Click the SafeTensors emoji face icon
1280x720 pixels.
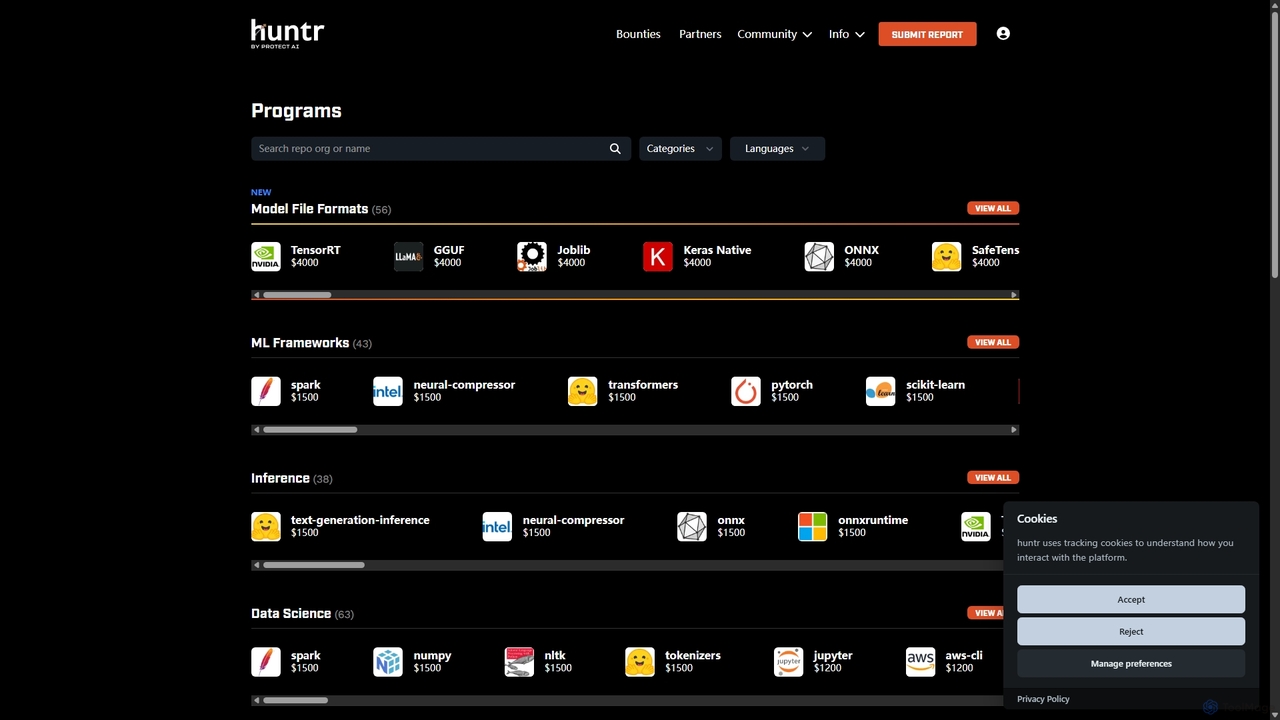click(x=946, y=257)
